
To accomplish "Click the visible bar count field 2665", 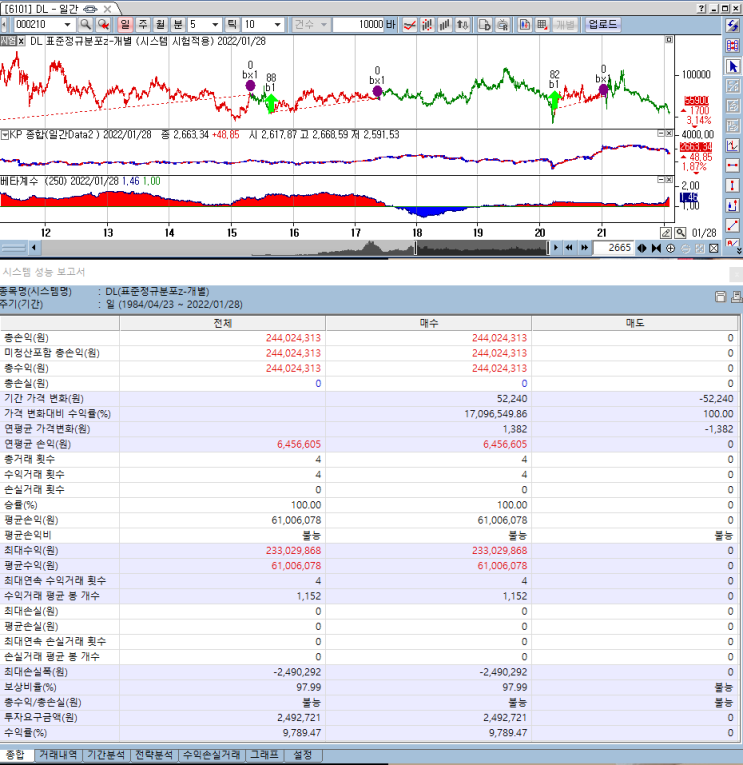I will [613, 248].
